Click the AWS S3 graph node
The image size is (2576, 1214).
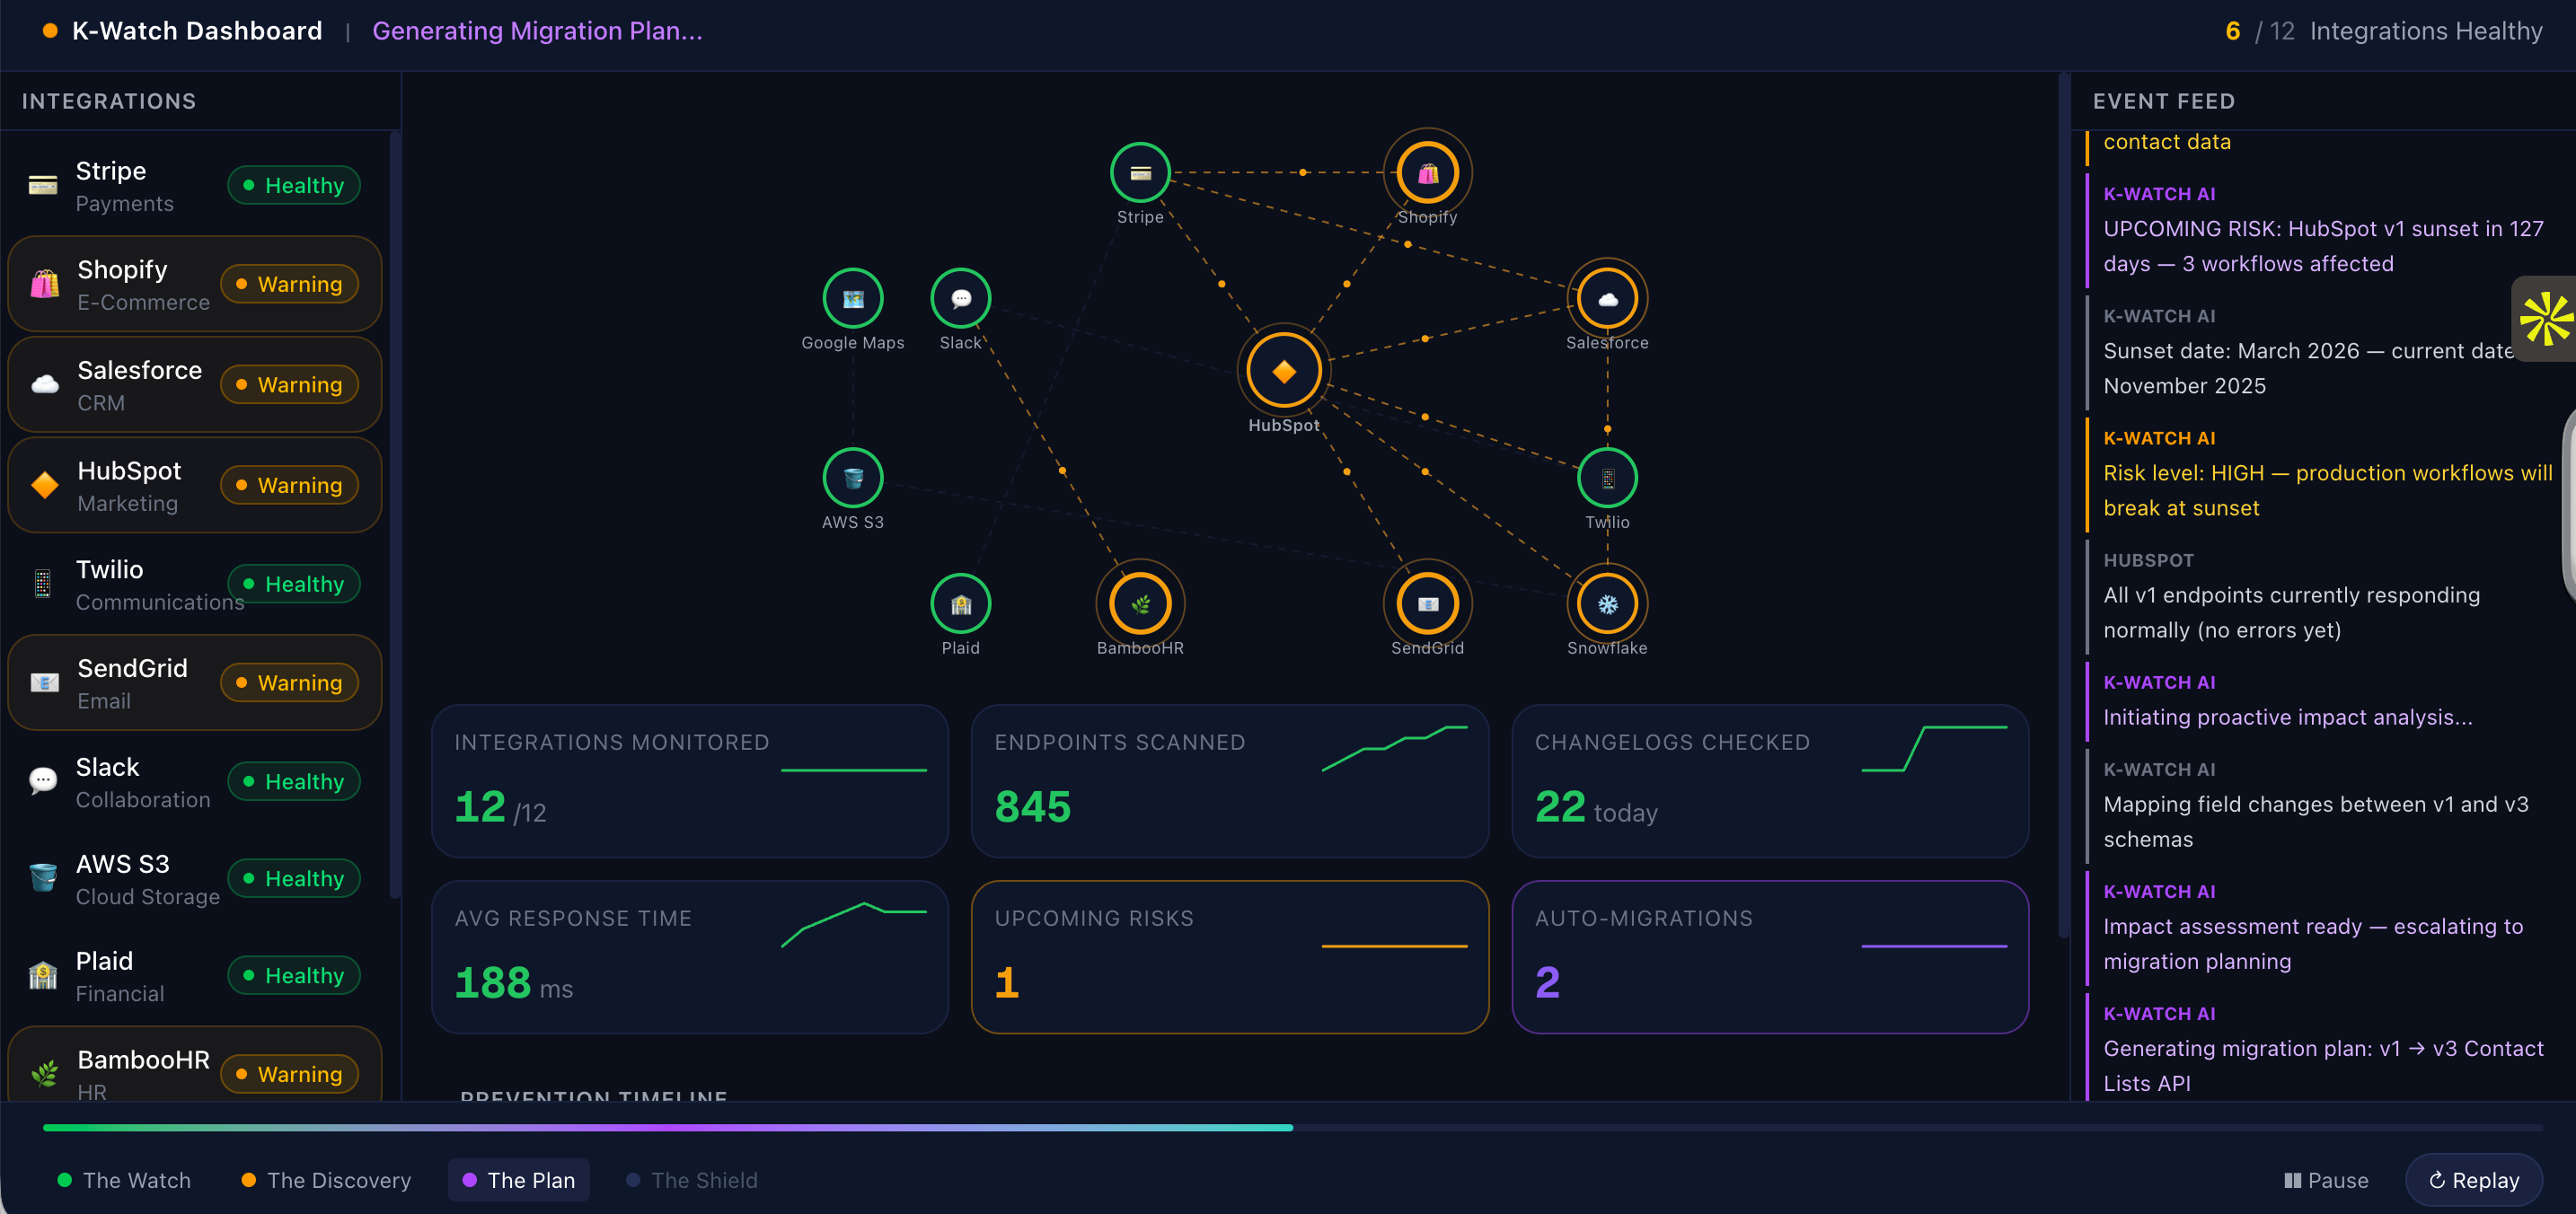[x=852, y=478]
